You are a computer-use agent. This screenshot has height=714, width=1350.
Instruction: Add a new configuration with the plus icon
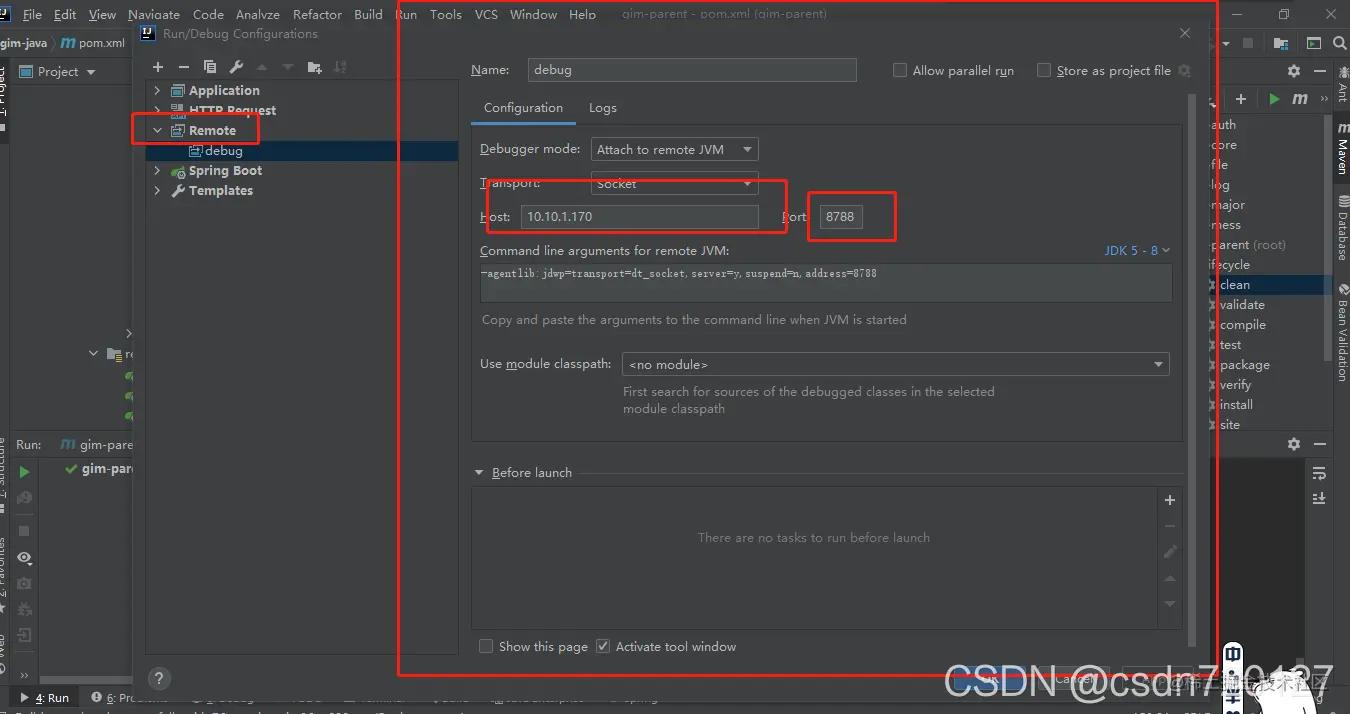(x=158, y=67)
